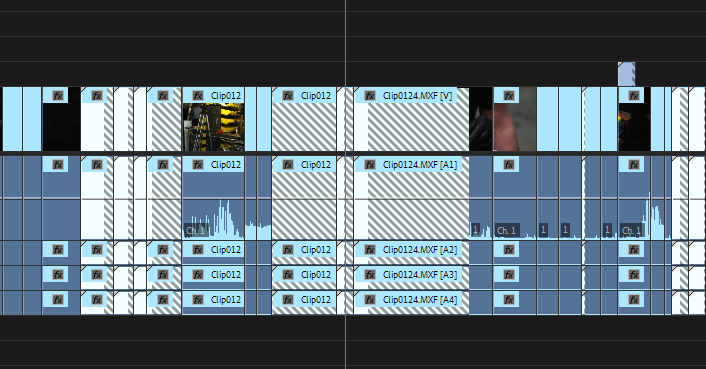Screen dimensions: 706x369
Task: Select the Clip0124.MXF [V] clip name
Action: pyautogui.click(x=417, y=95)
